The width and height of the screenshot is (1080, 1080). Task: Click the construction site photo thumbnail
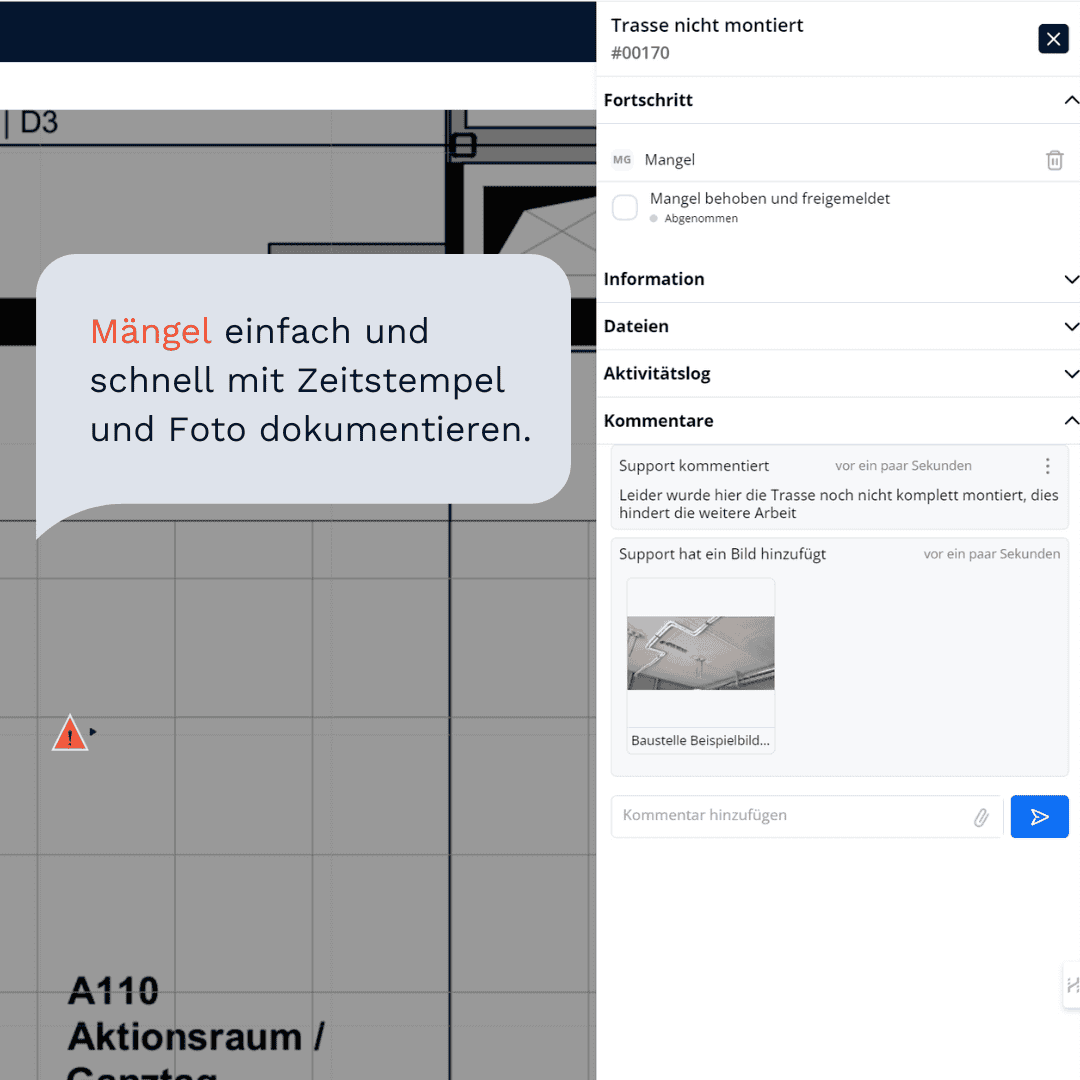coord(700,651)
